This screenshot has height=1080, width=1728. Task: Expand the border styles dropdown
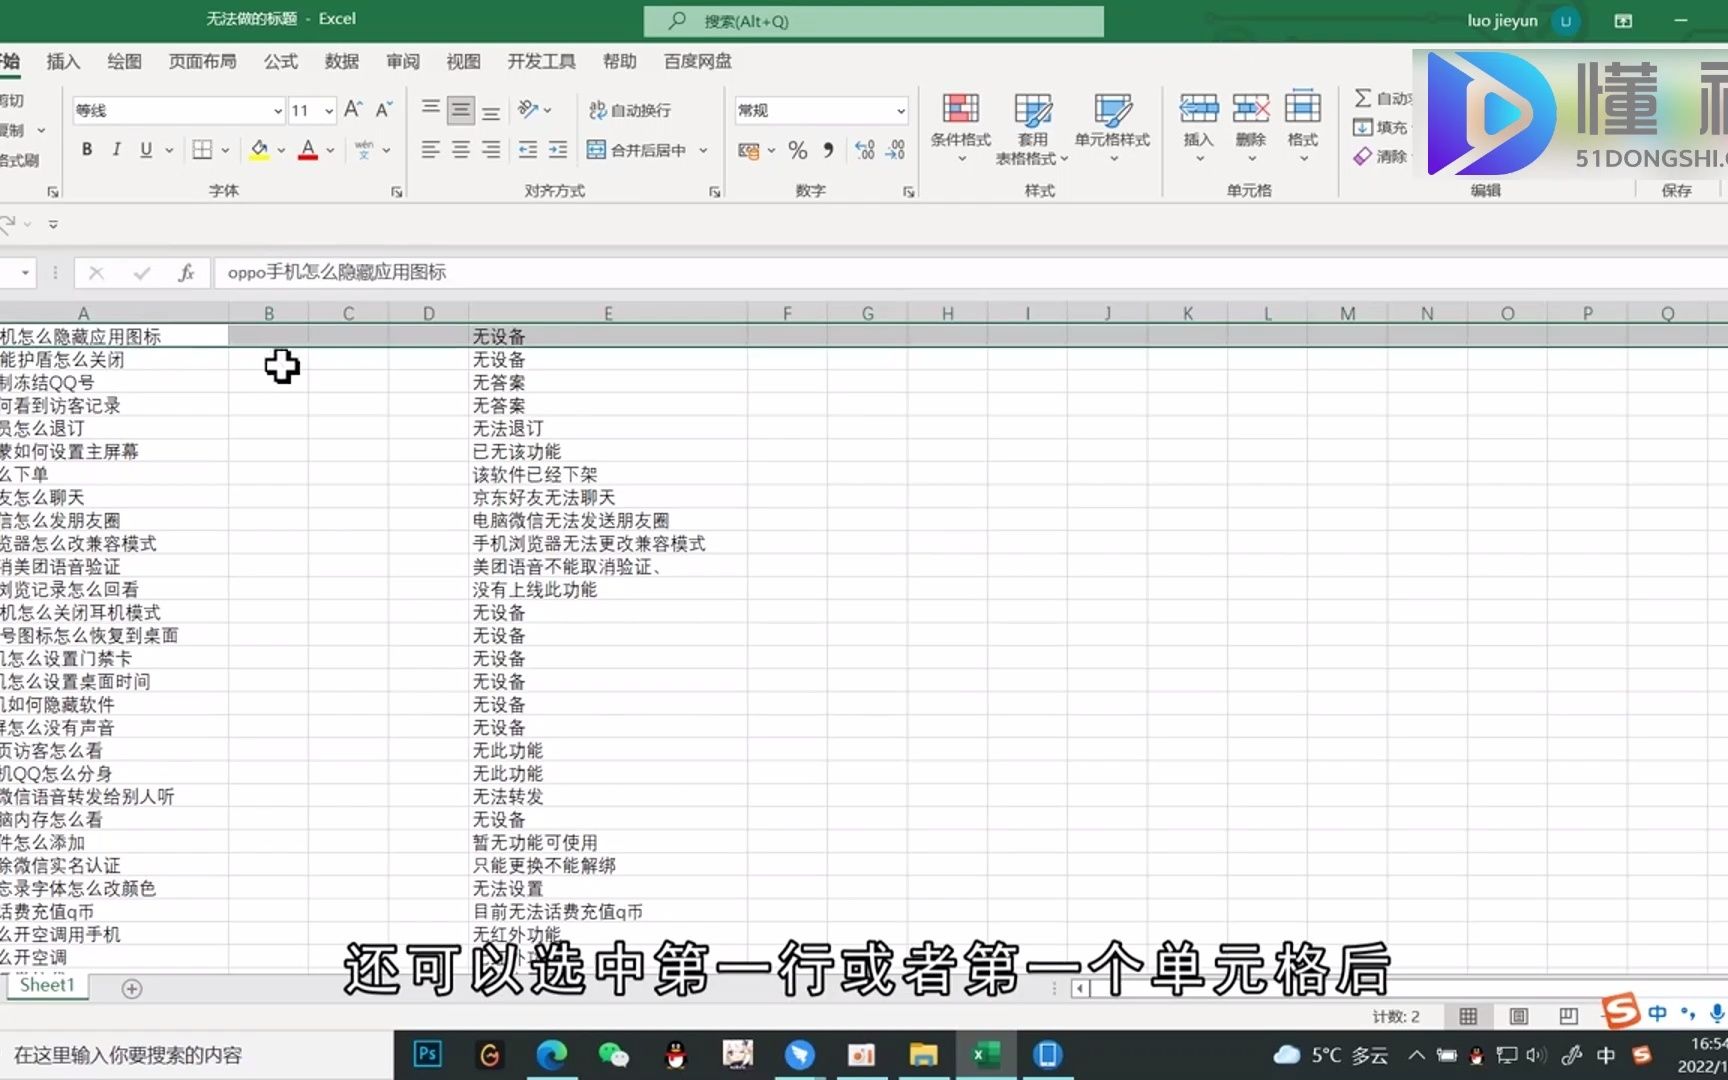[x=225, y=149]
